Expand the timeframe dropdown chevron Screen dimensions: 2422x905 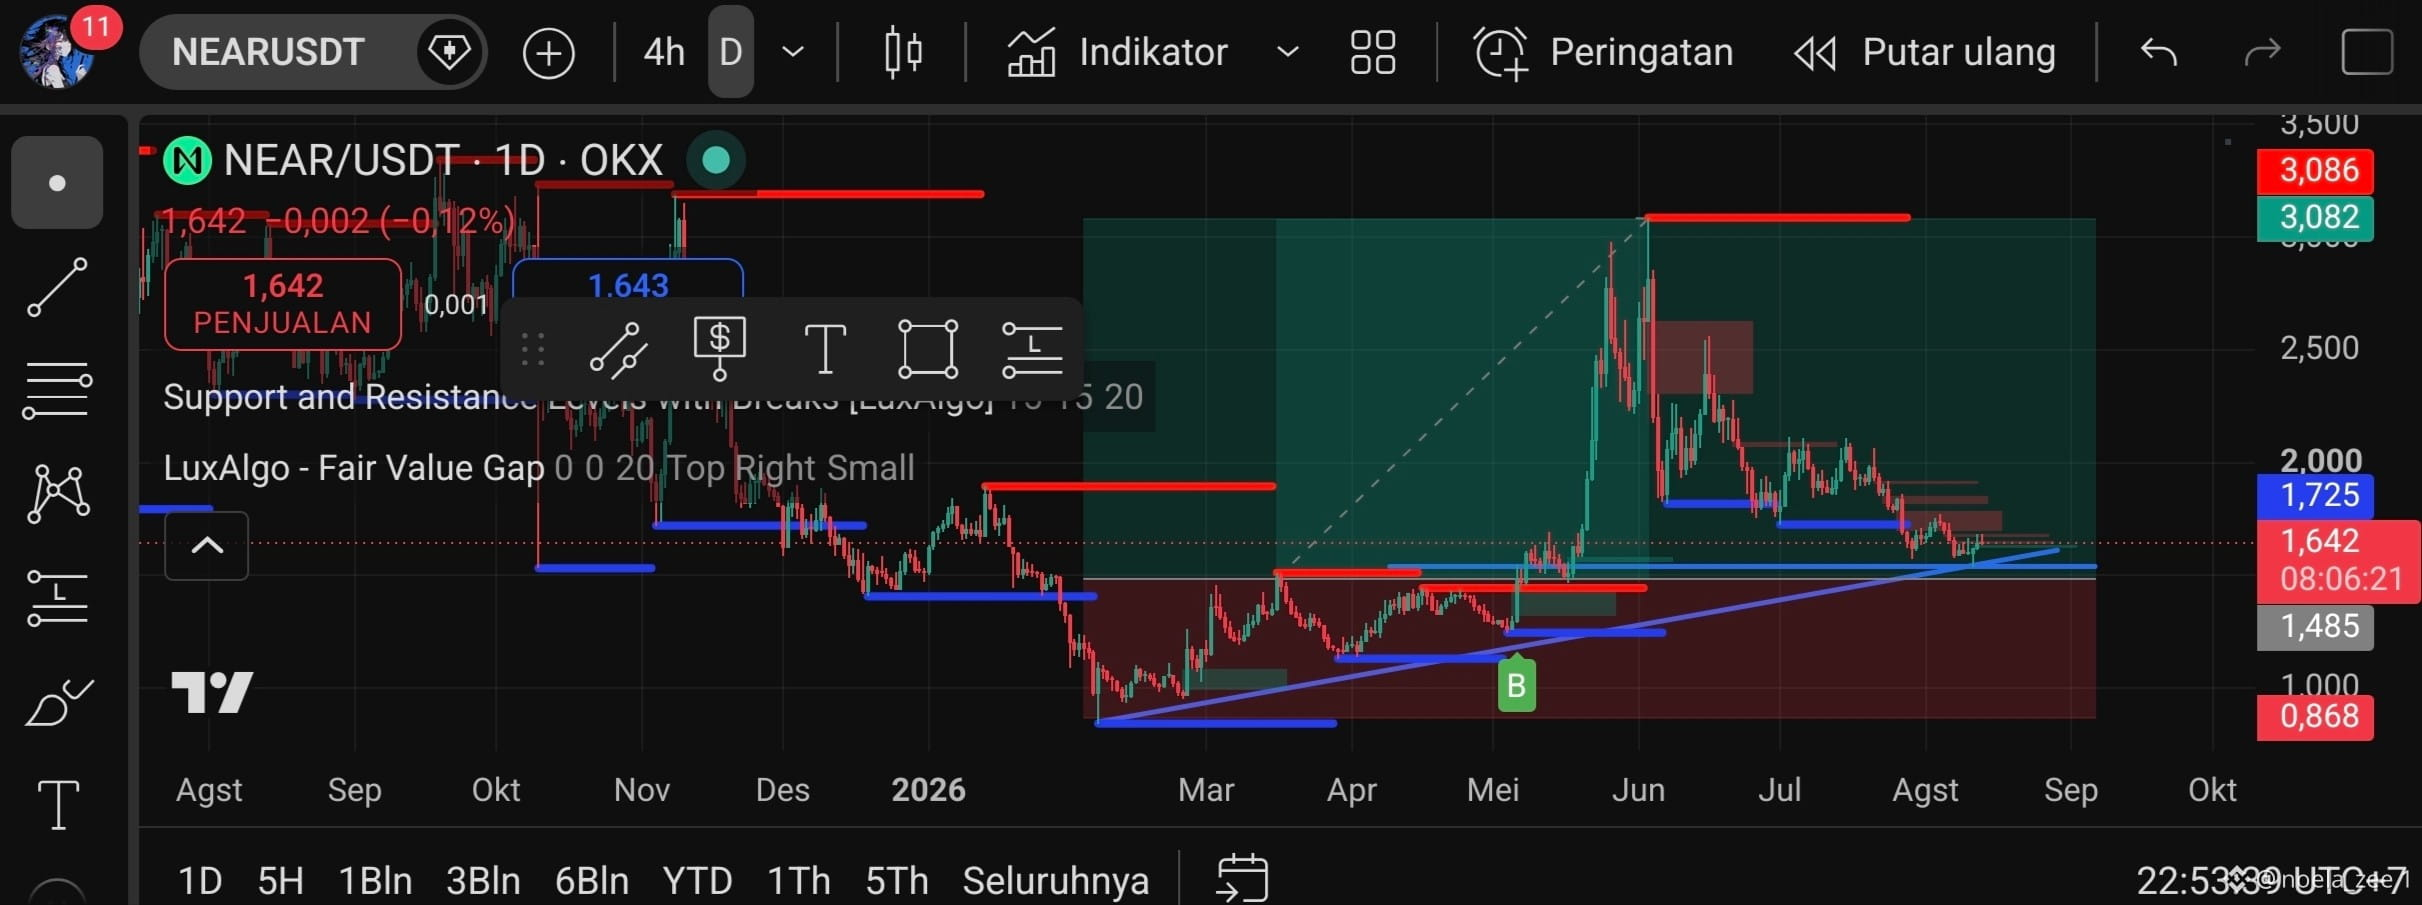tap(793, 52)
